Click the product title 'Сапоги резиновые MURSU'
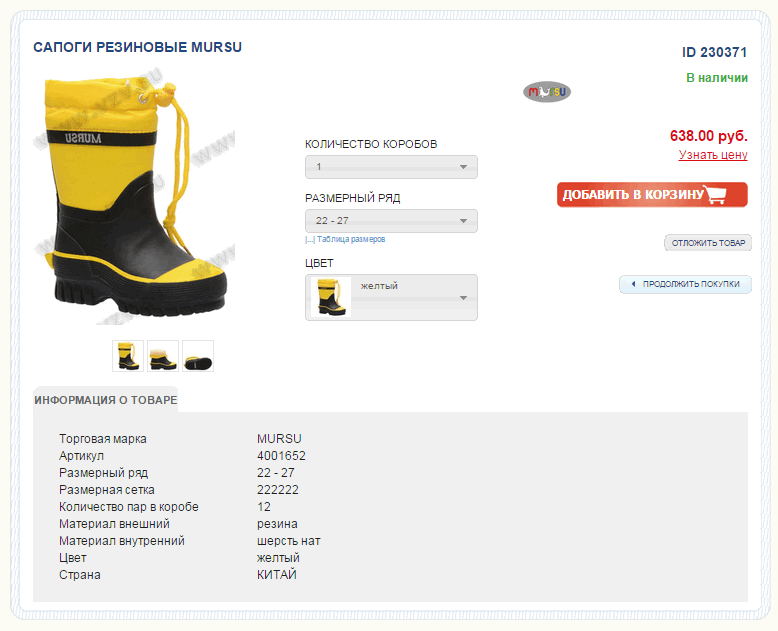The image size is (778, 631). [x=137, y=47]
